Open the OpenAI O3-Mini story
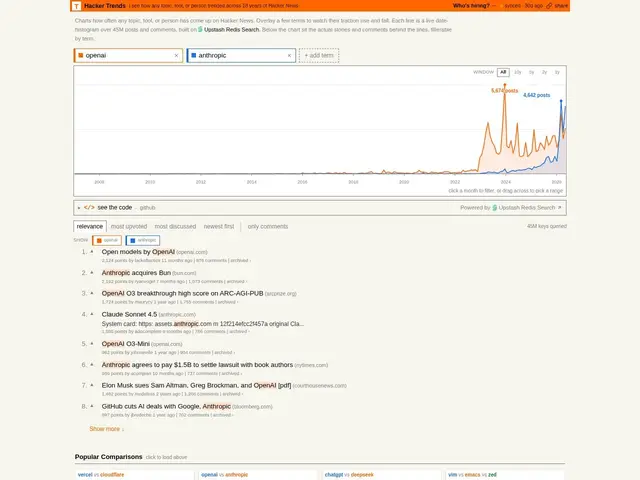 [x=125, y=344]
